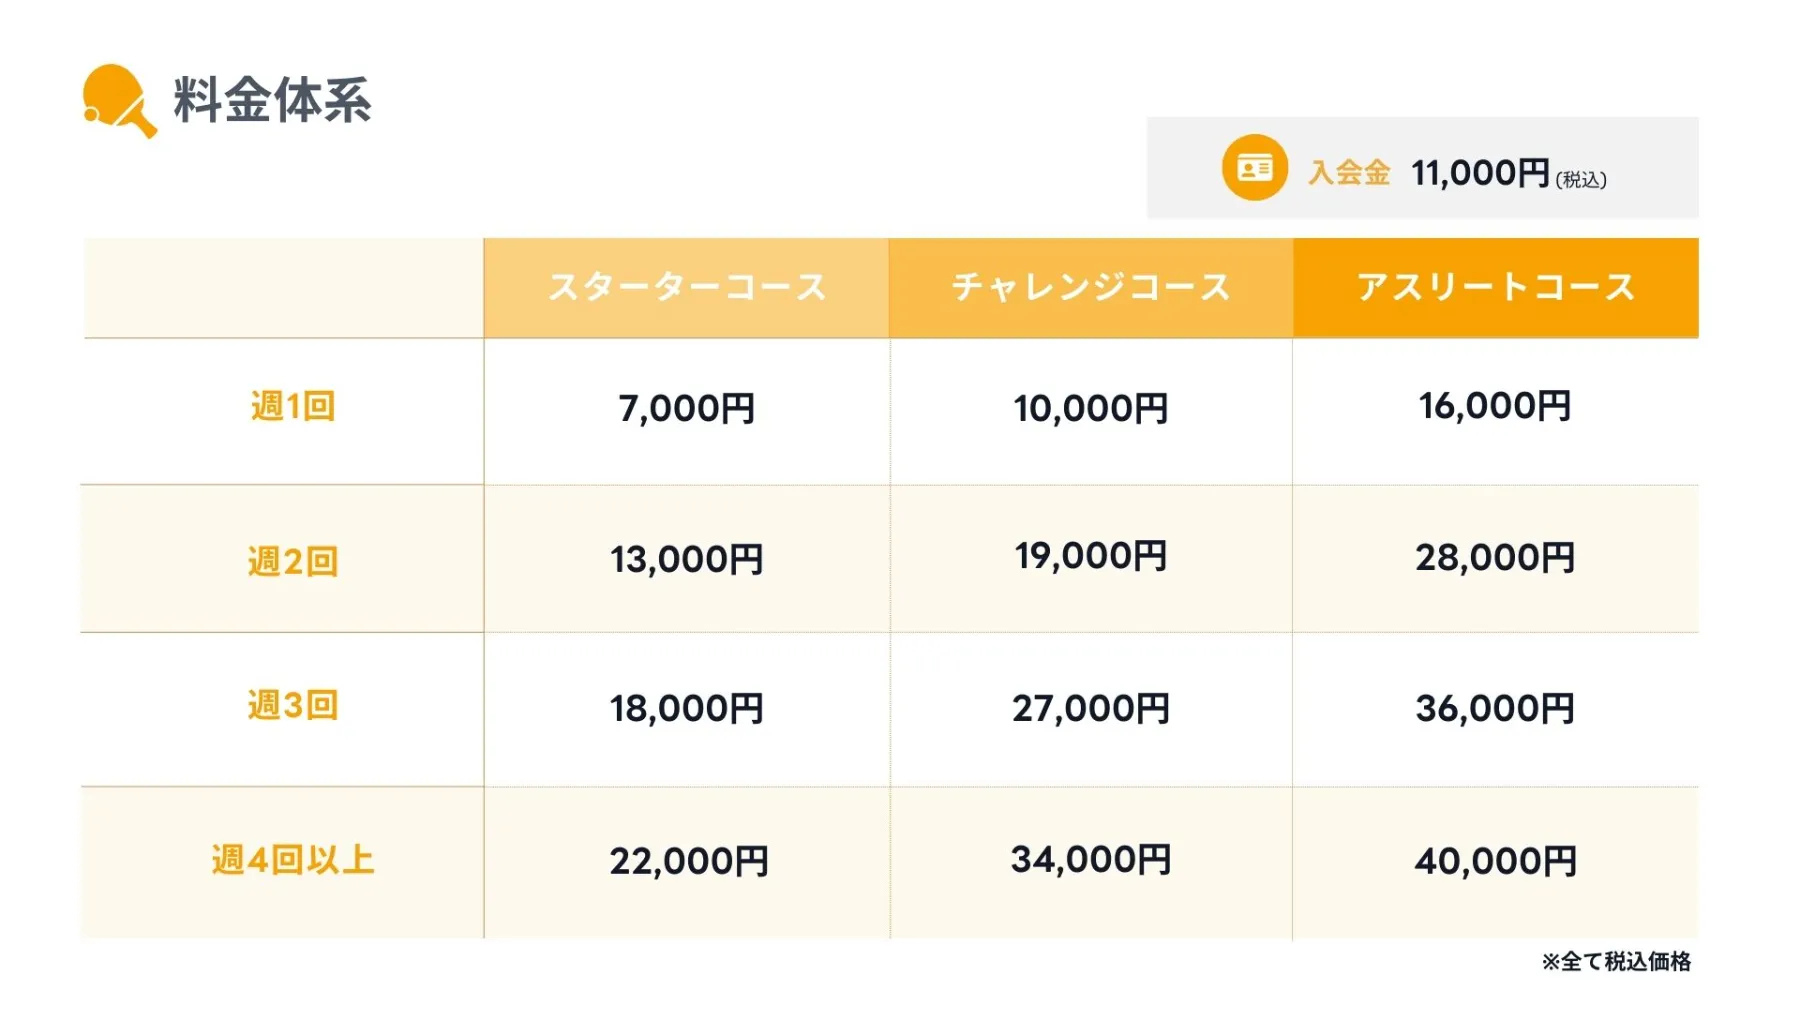Select the アスリートコース column header
The image size is (1800, 1012).
(1495, 288)
